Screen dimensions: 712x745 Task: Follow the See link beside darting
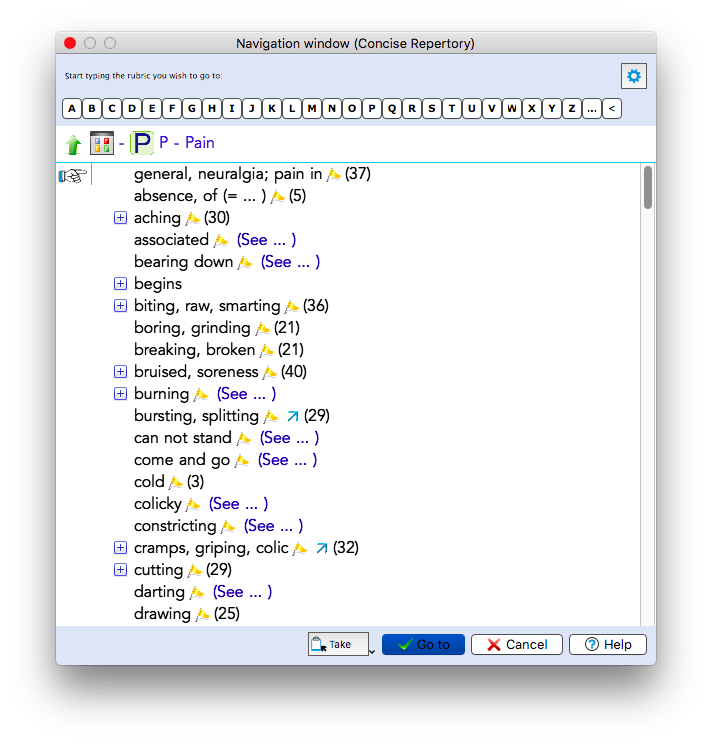pyautogui.click(x=242, y=592)
